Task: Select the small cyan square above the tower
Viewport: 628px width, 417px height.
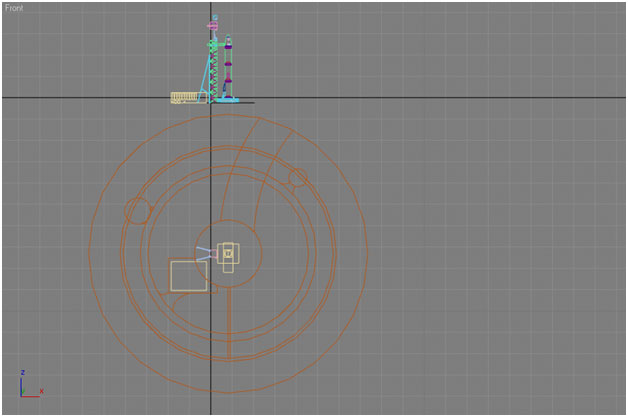Action: (214, 17)
